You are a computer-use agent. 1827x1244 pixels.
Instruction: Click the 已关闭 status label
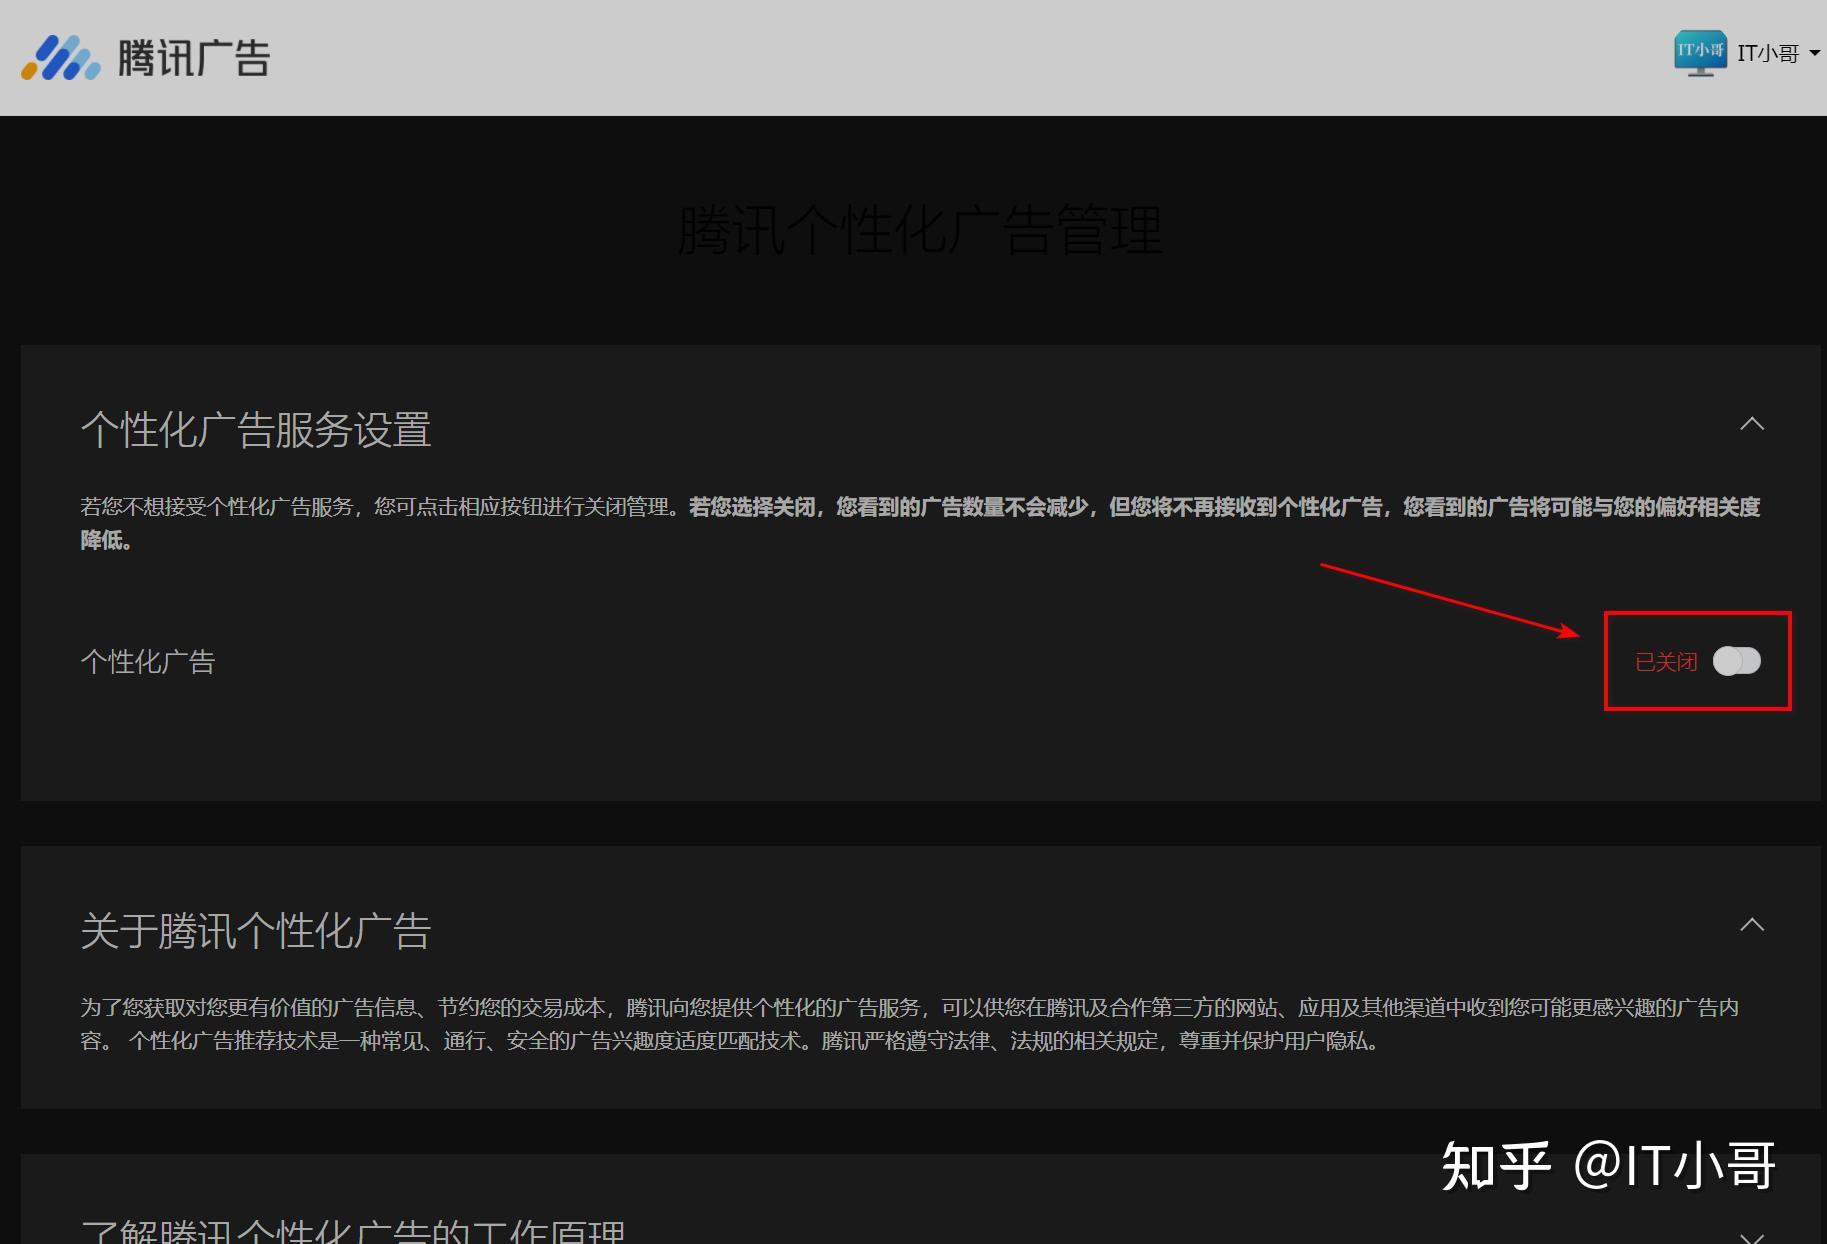click(x=1666, y=662)
